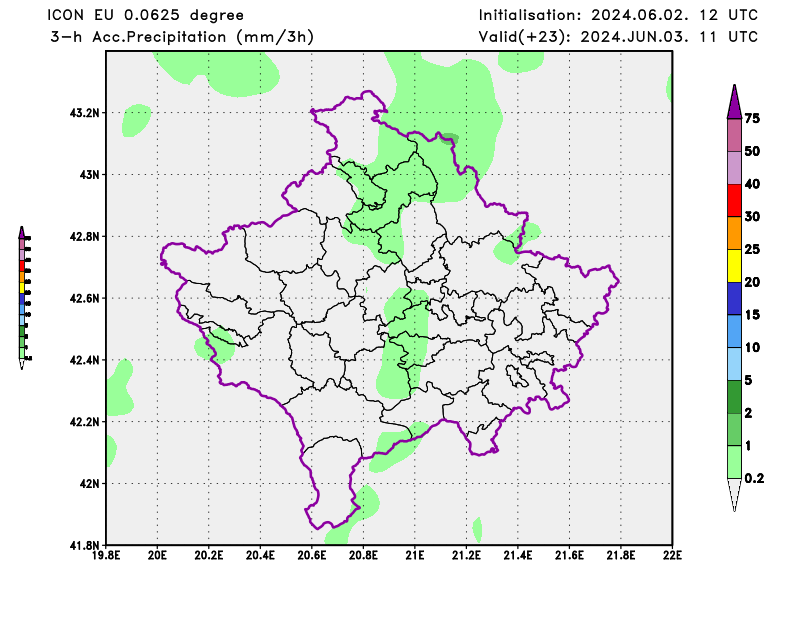Click the dark blue 15-20 mm legend swatch

click(x=734, y=299)
